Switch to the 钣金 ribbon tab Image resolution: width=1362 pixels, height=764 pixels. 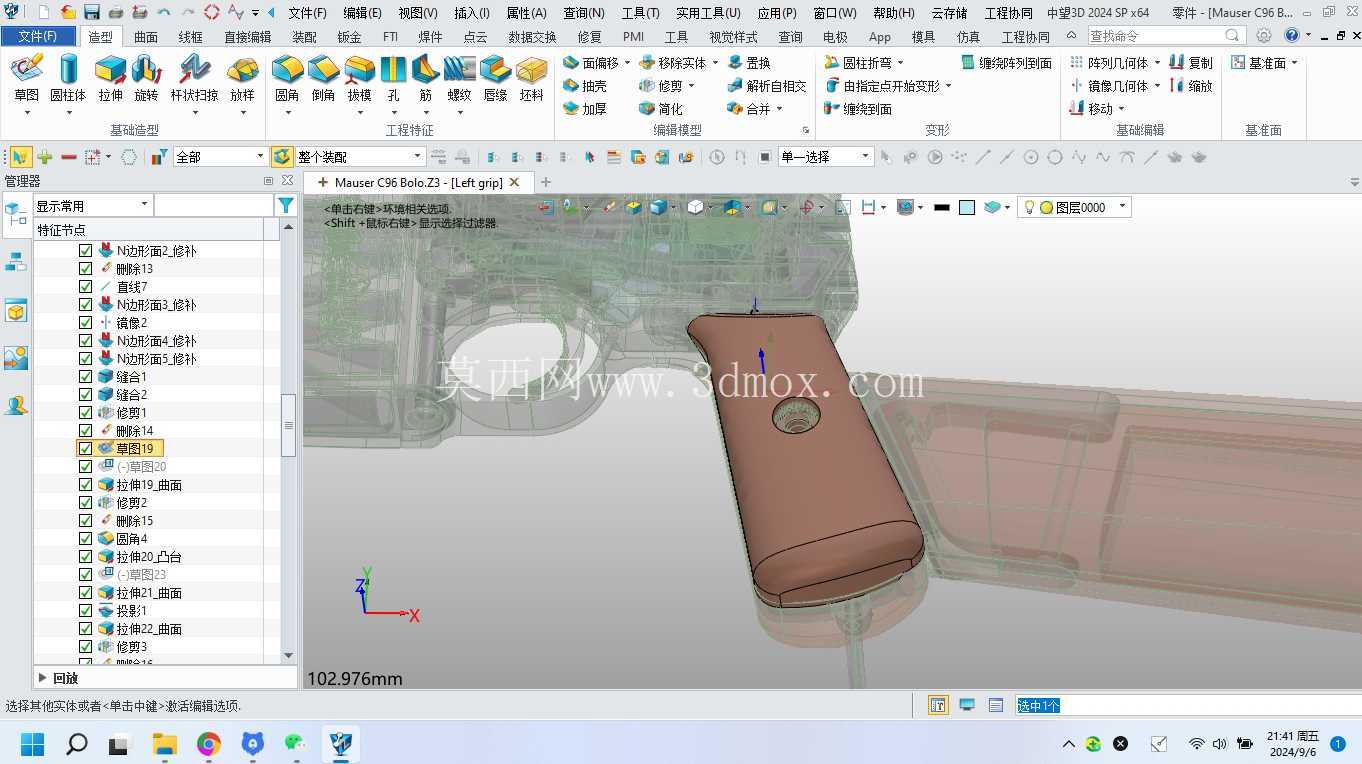pyautogui.click(x=349, y=37)
